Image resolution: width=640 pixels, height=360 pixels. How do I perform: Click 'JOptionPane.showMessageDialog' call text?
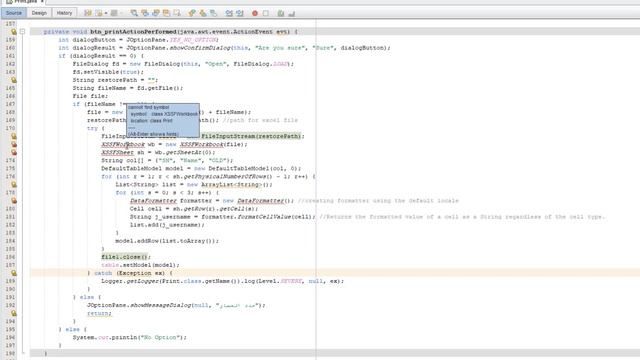(139, 305)
